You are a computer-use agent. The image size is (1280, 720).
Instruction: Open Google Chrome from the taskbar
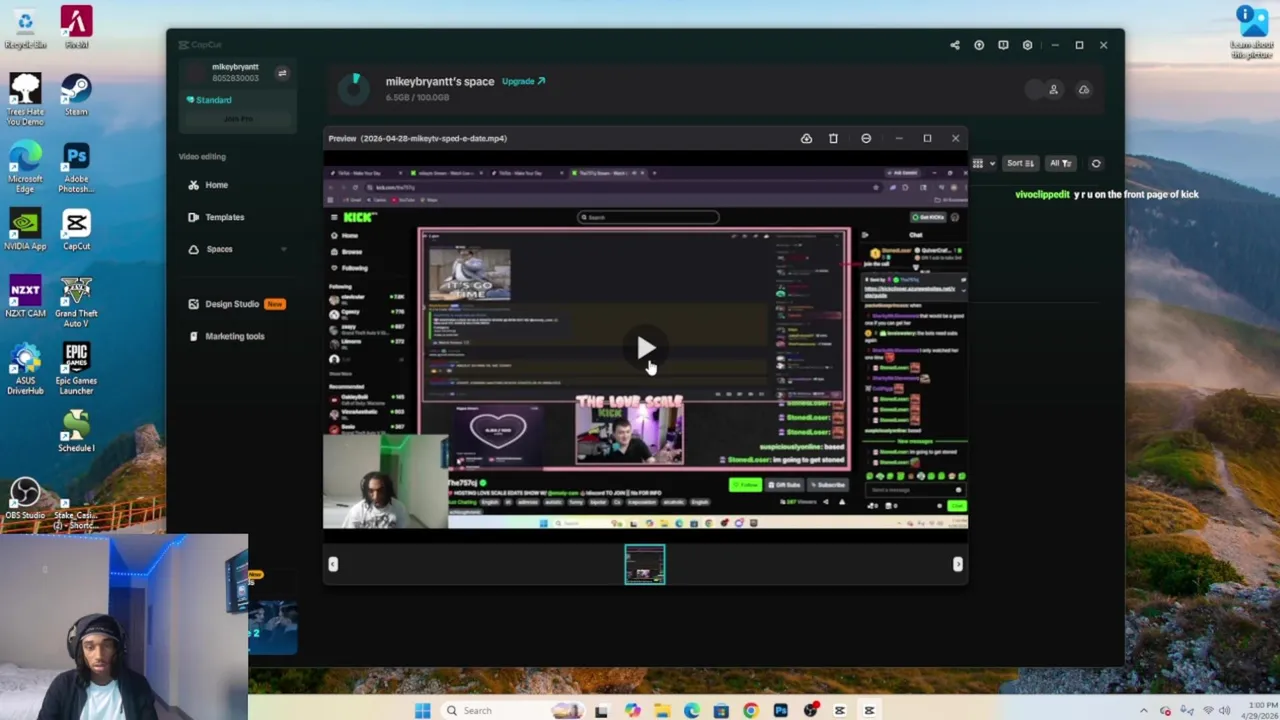(751, 711)
